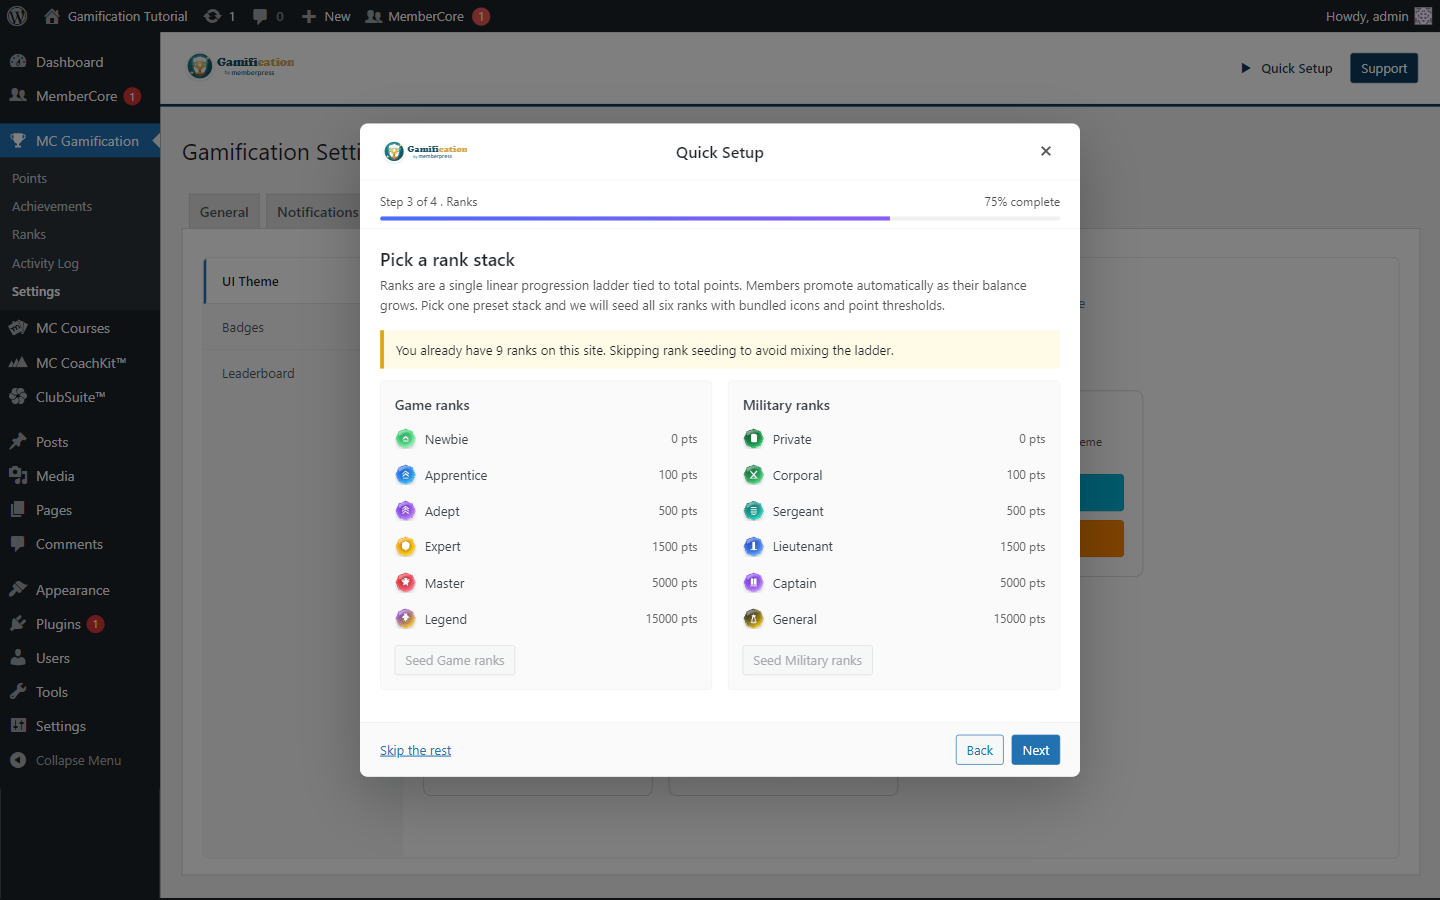This screenshot has height=900, width=1440.
Task: Click the Plugins plug icon
Action: coord(18,624)
